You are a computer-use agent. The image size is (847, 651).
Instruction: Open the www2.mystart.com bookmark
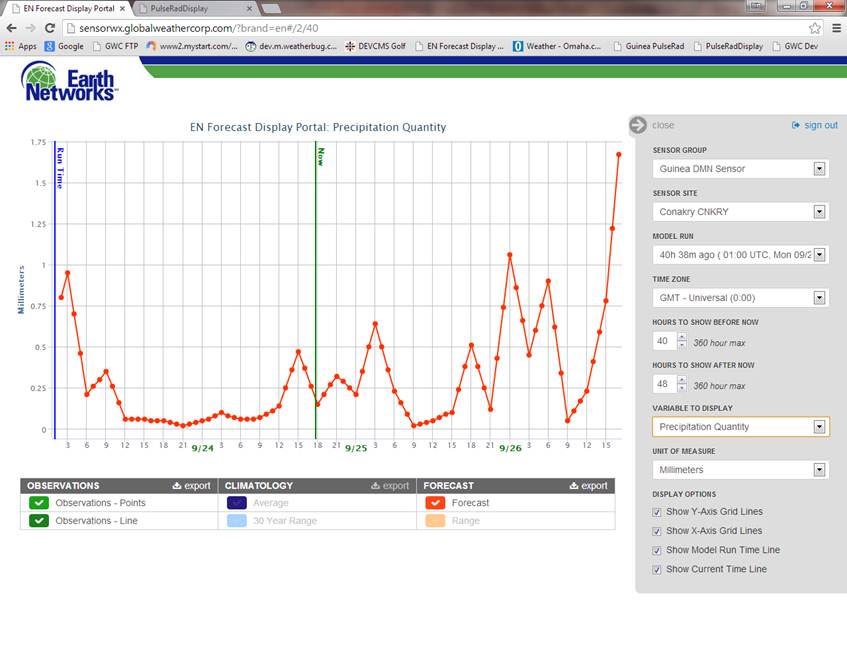pyautogui.click(x=192, y=46)
